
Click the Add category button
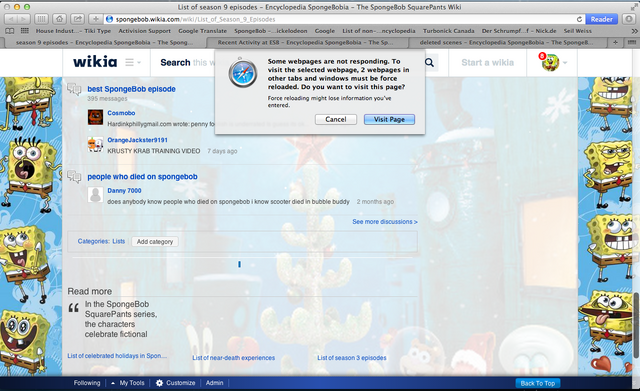coord(155,242)
